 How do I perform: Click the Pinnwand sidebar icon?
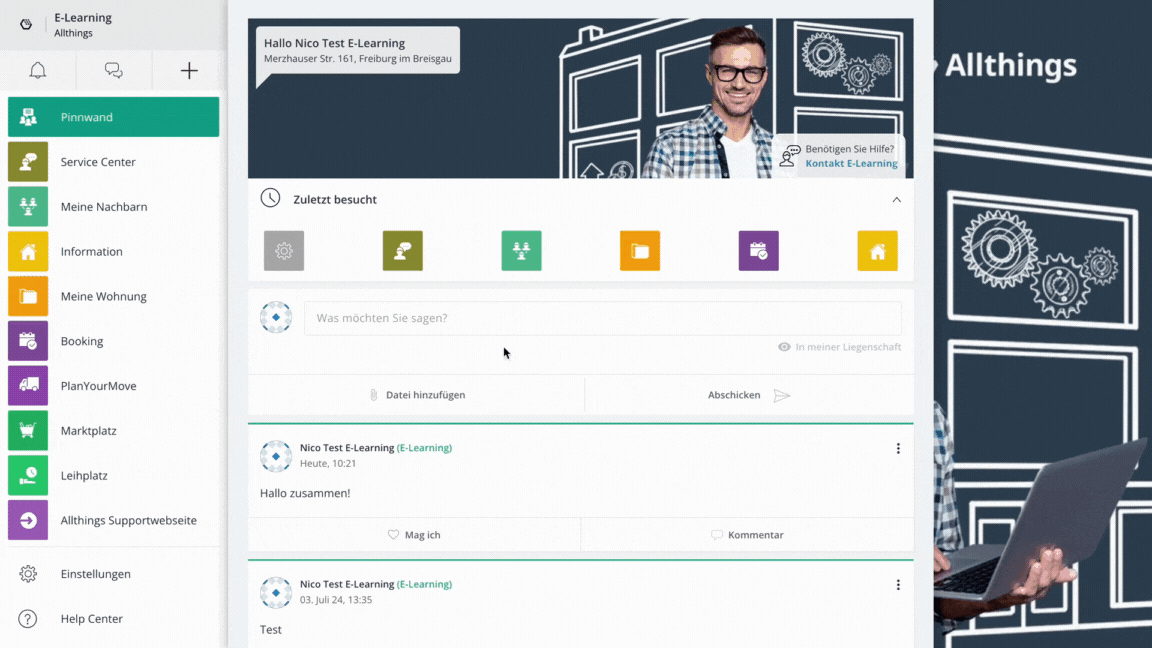[x=28, y=117]
